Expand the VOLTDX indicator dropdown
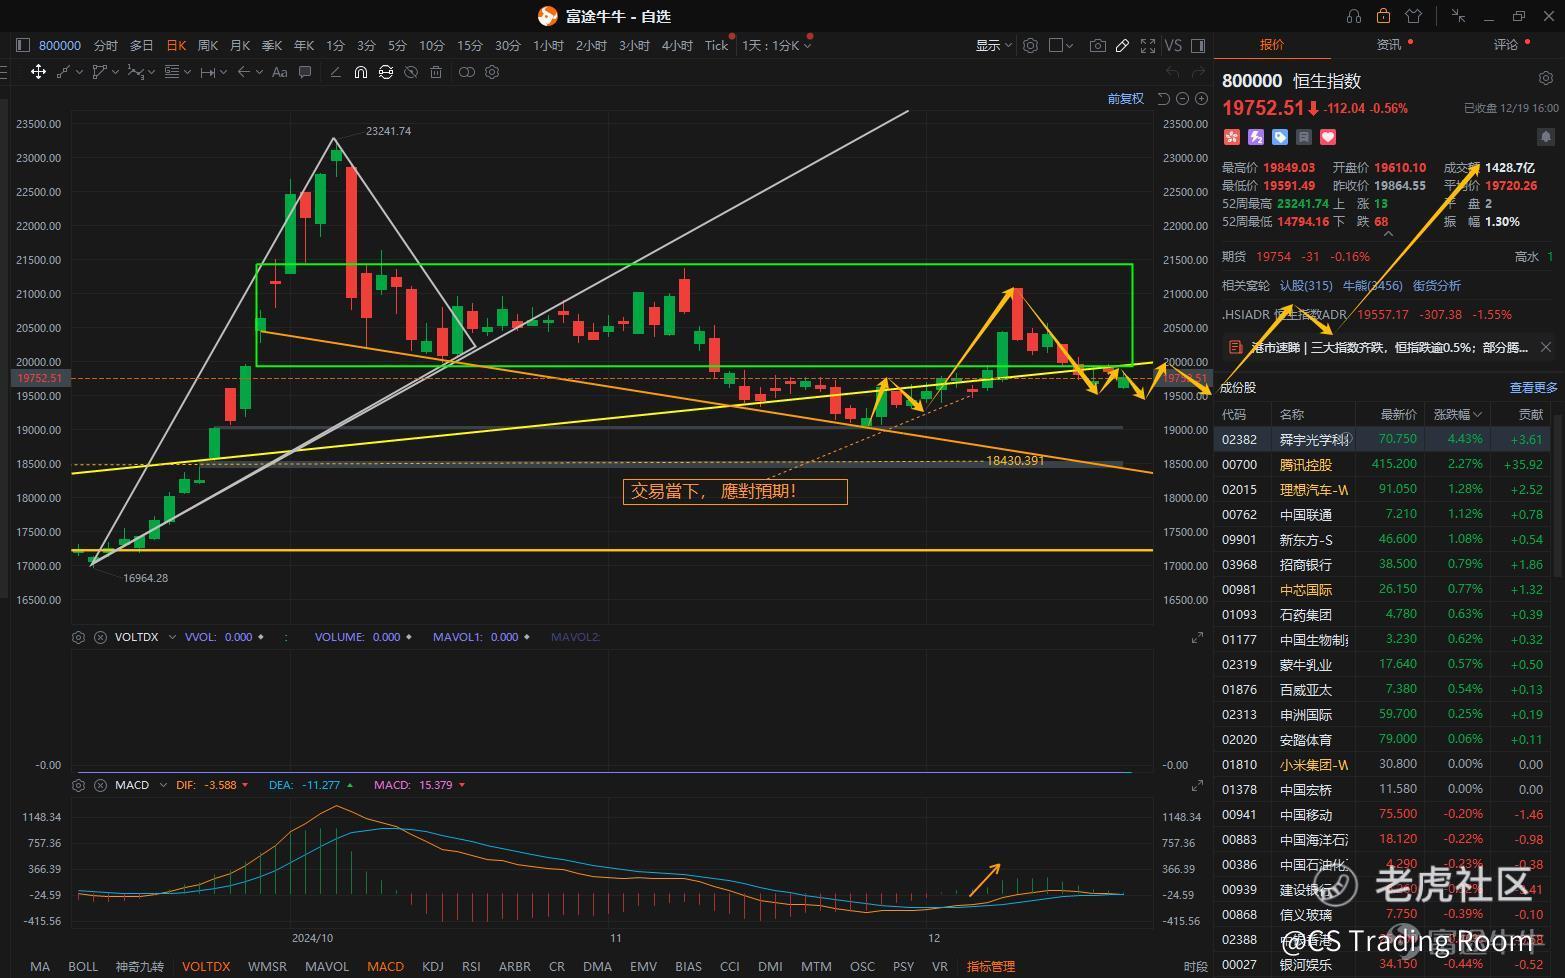 point(172,637)
